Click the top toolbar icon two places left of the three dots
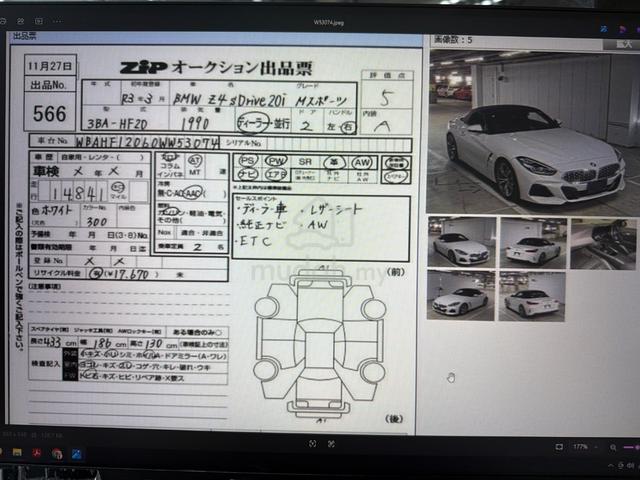 (20, 20)
